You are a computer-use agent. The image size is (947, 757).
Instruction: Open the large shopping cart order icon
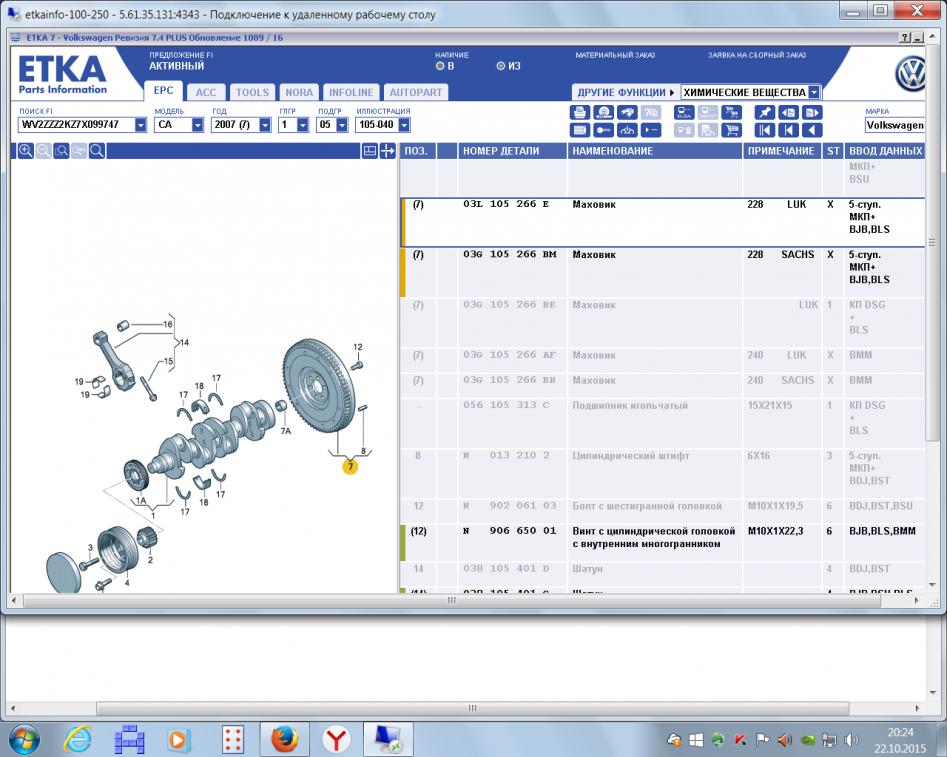coord(731,130)
